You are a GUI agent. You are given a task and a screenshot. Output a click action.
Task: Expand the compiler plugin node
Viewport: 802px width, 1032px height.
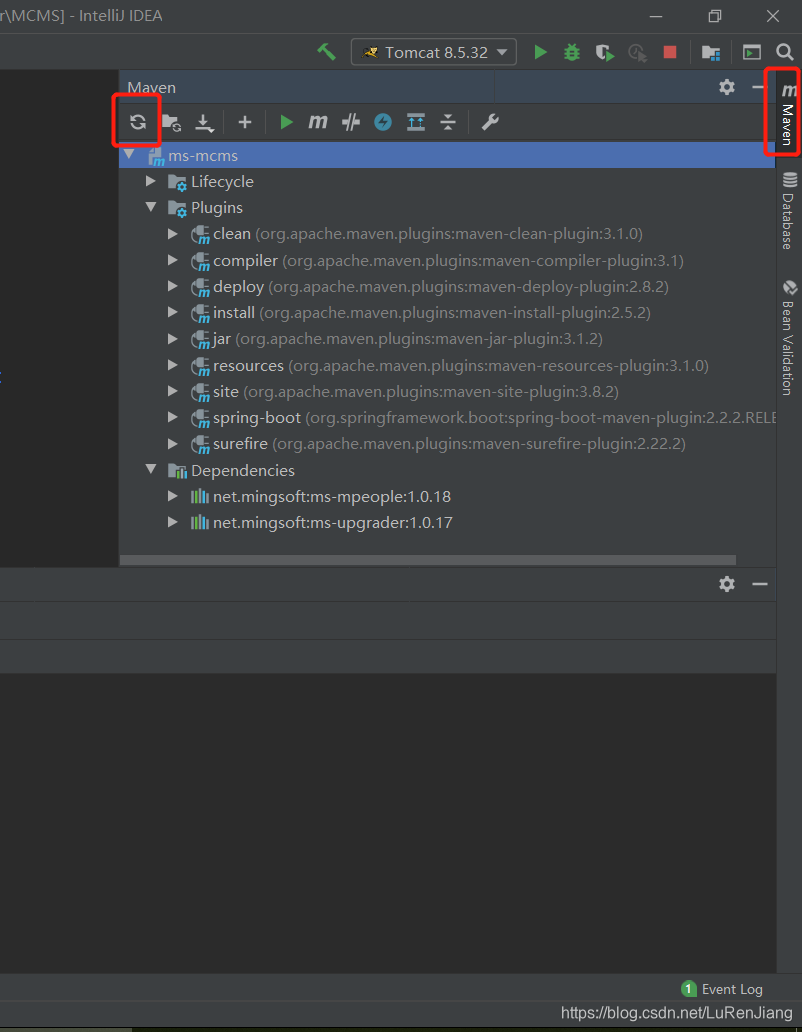pos(172,260)
